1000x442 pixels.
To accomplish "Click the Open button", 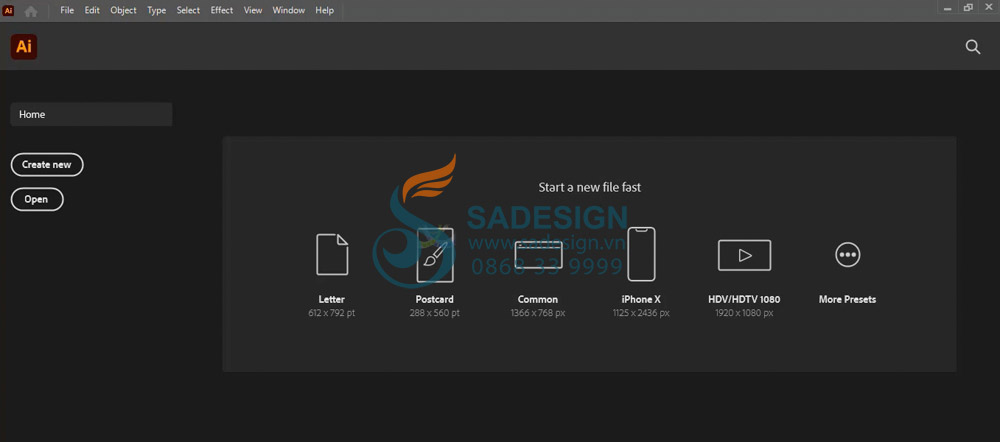I will [37, 200].
